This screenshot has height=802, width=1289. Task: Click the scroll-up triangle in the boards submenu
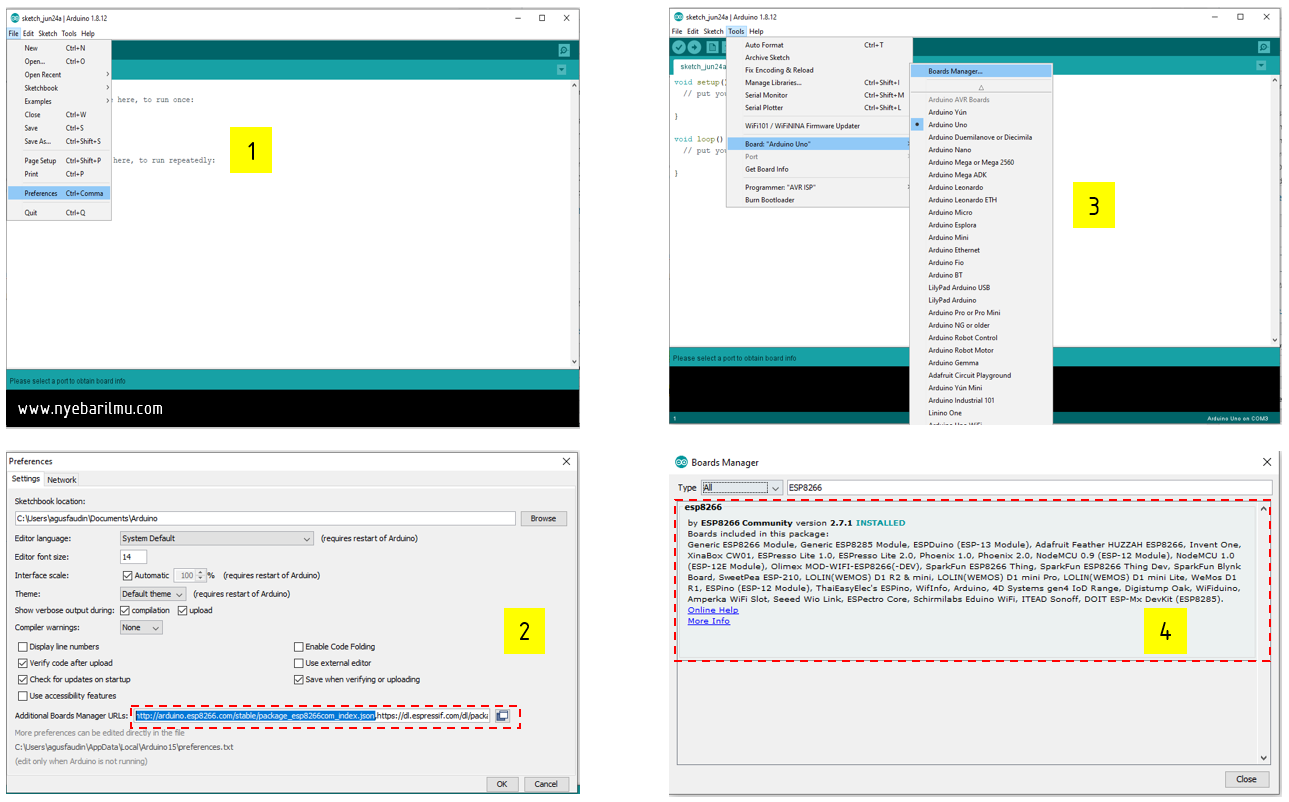tap(981, 87)
